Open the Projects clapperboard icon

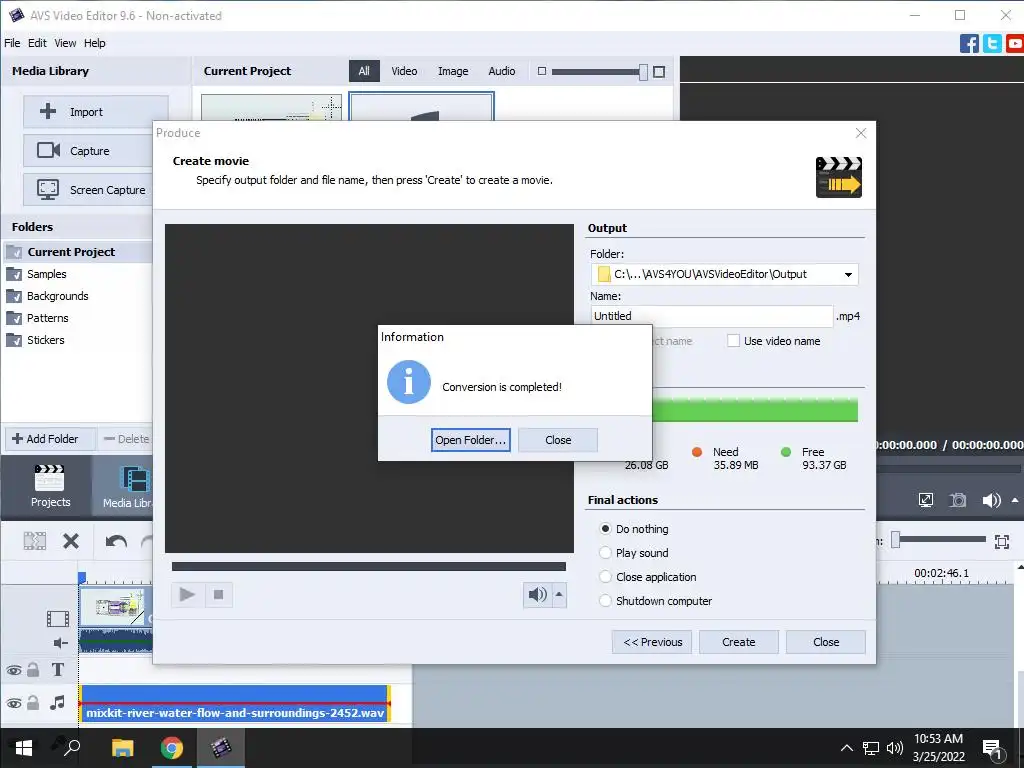click(50, 479)
